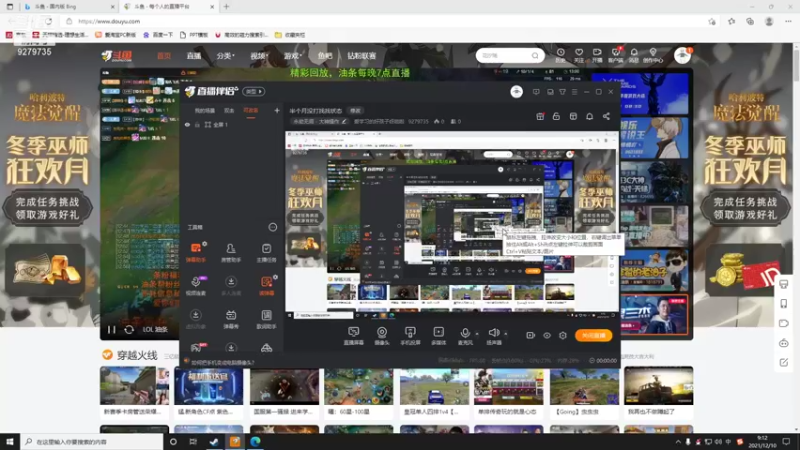
Task: Edit the stream category via the pencil icon
Action: click(344, 121)
